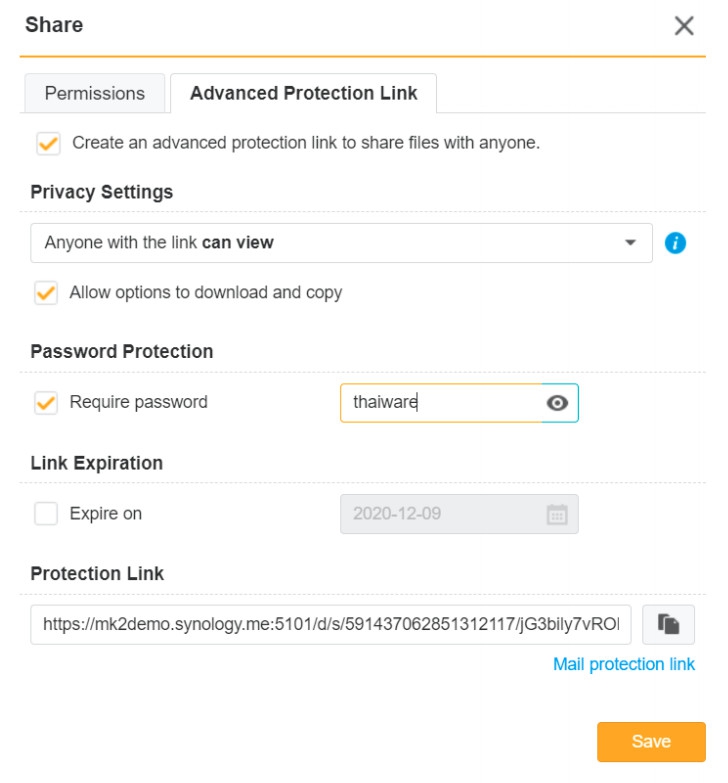This screenshot has width=728, height=783.
Task: Expand the privacy settings dropdown arrow
Action: (630, 243)
